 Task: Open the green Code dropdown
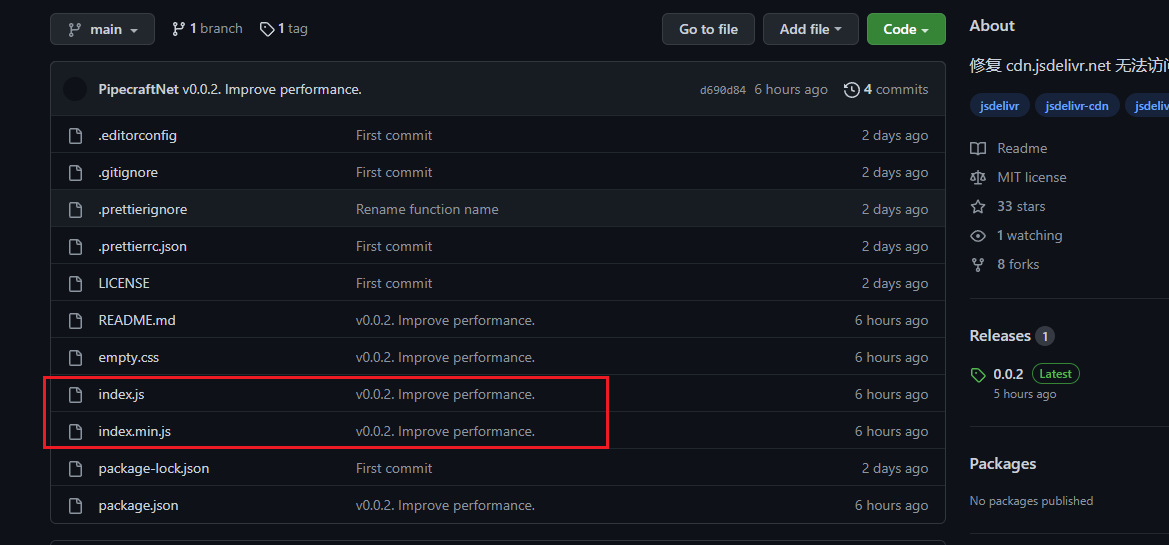pyautogui.click(x=906, y=29)
